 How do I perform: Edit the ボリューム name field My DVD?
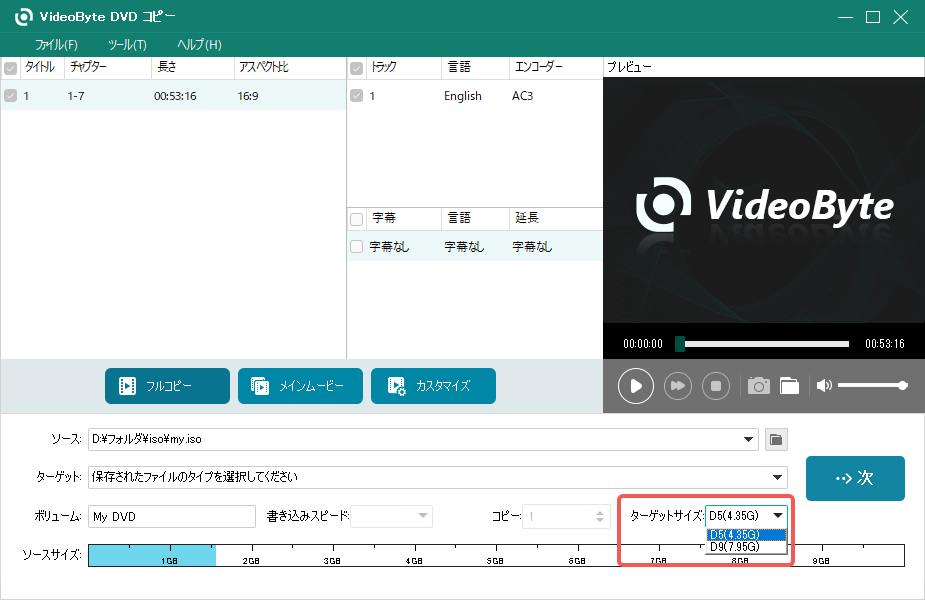point(171,516)
